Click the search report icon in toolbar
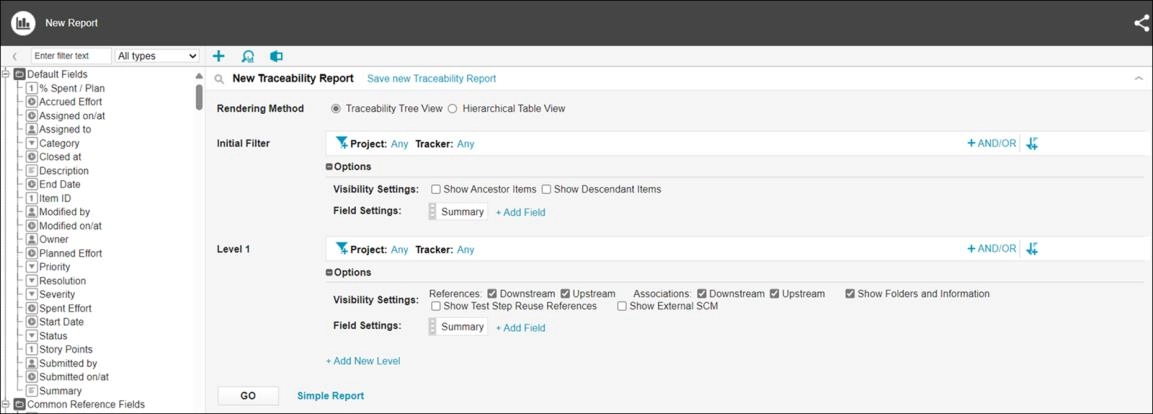 [x=248, y=56]
